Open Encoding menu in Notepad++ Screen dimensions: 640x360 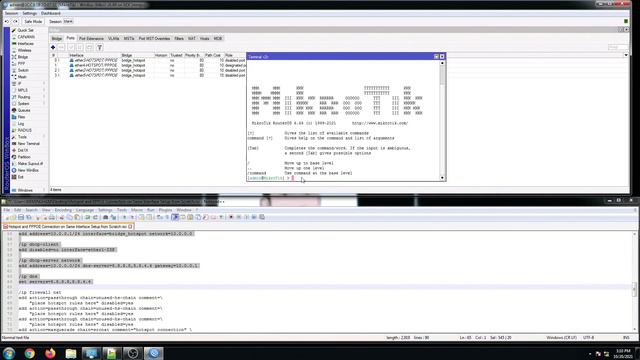(63, 210)
